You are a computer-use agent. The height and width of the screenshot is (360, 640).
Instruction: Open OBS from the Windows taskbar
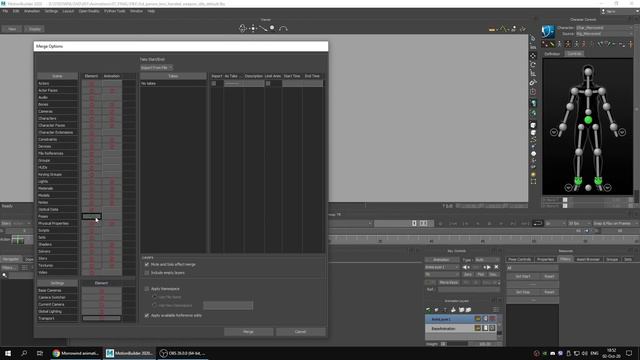pos(184,353)
